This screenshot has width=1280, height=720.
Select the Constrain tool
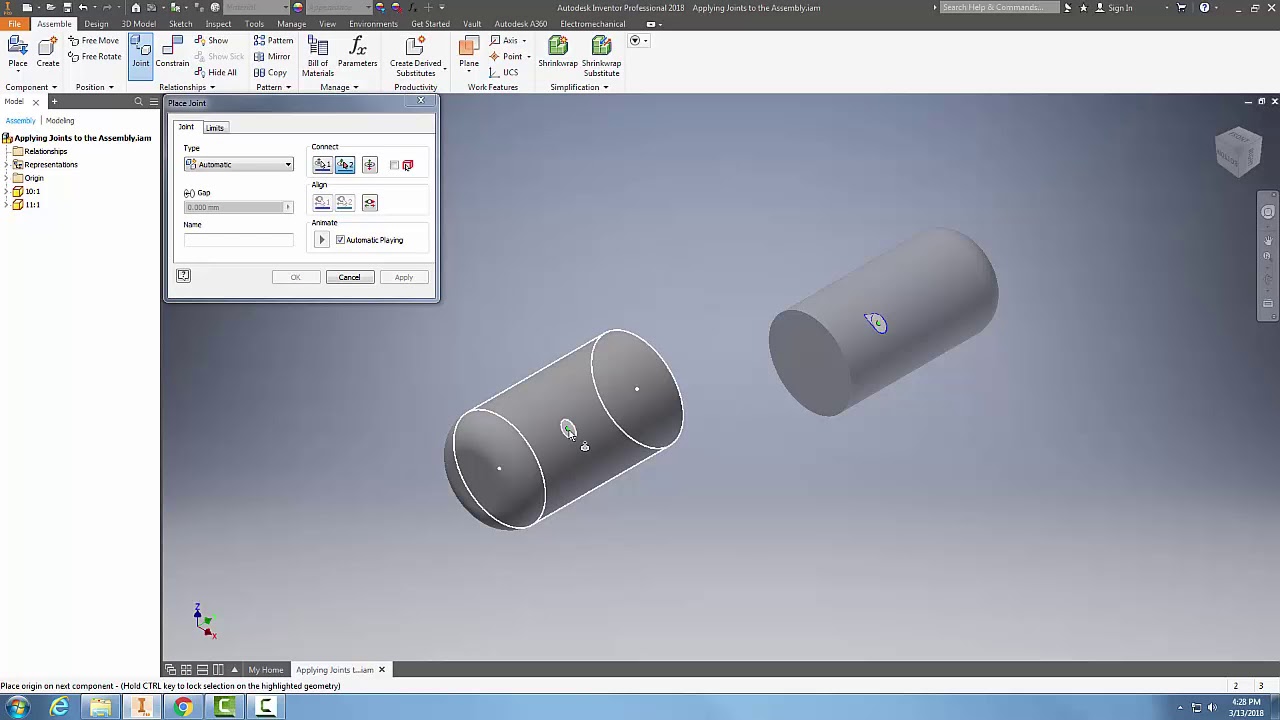(x=172, y=52)
